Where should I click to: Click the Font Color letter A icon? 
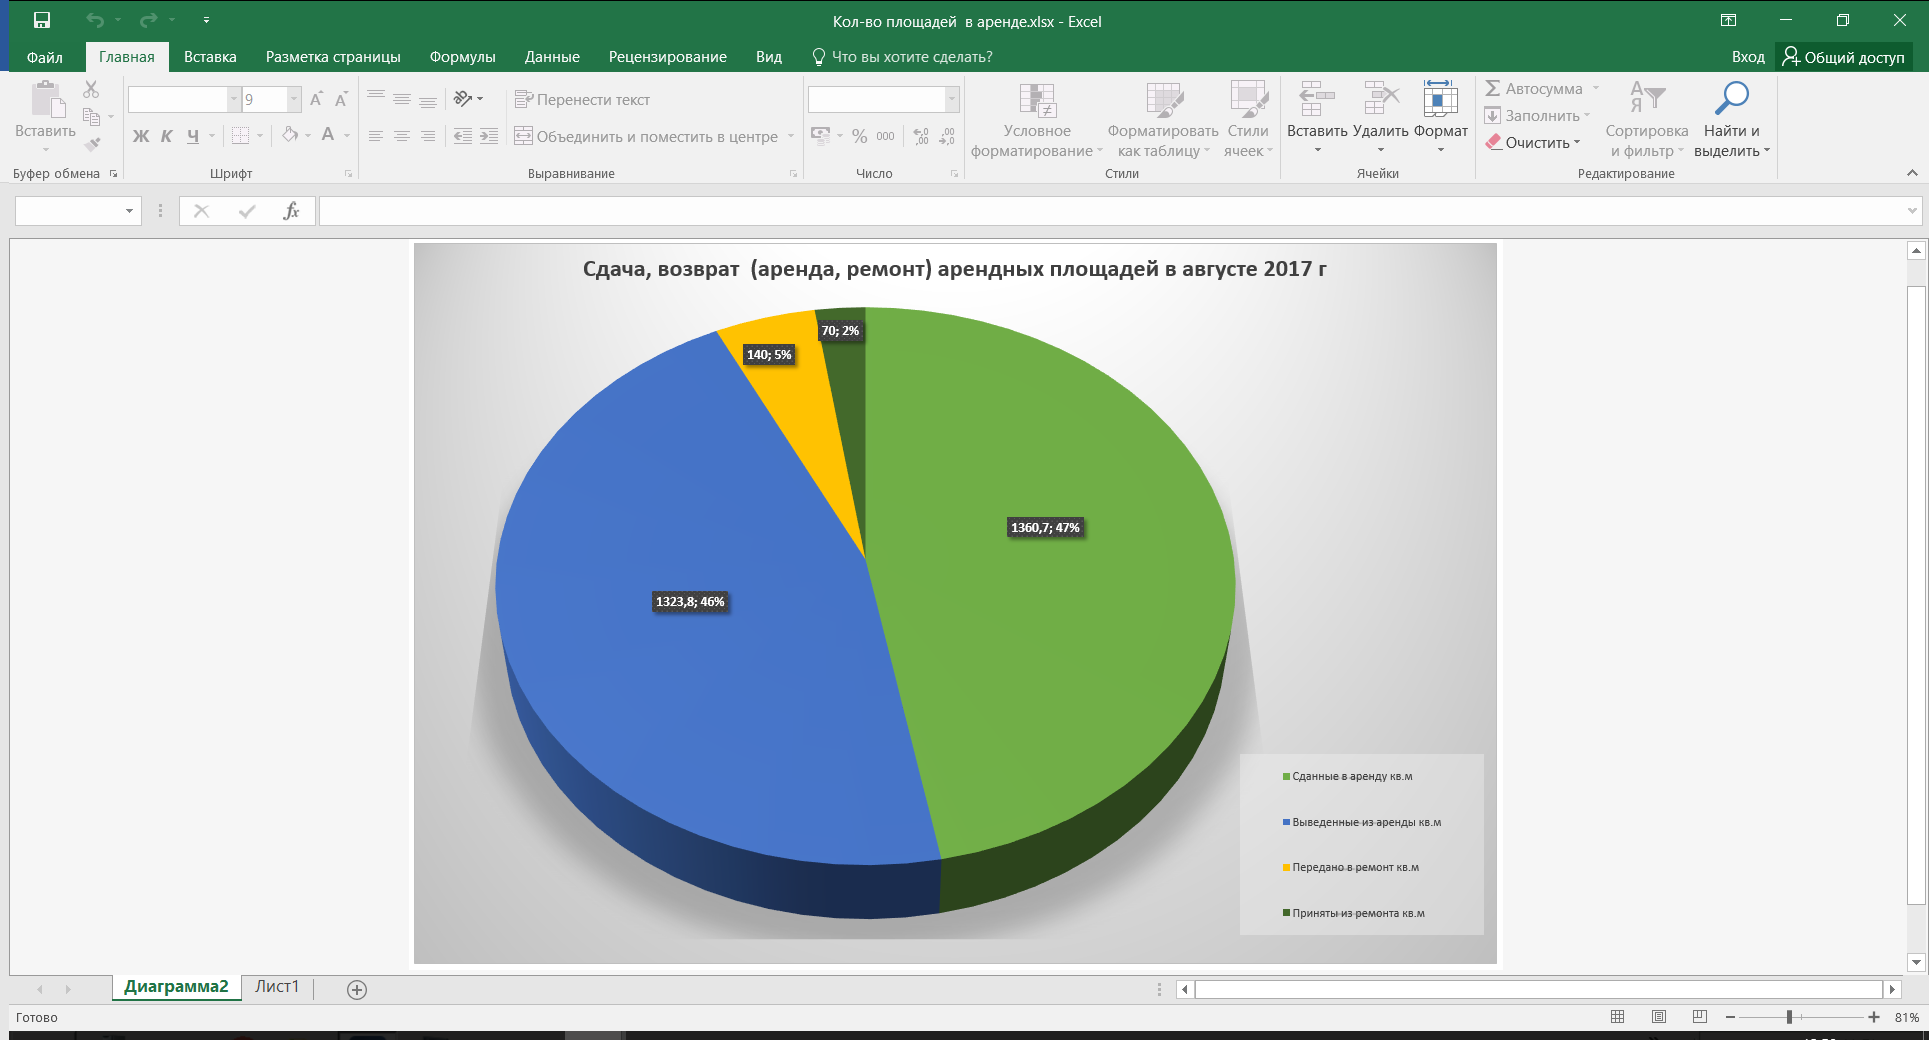(x=328, y=135)
